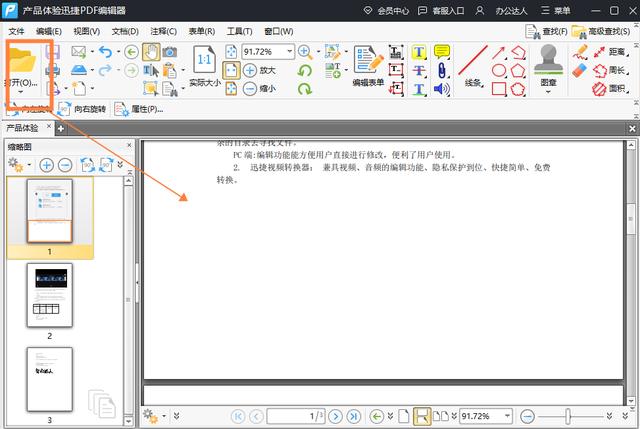The height and width of the screenshot is (429, 640).
Task: Select page 2 thumbnail
Action: tap(50, 295)
